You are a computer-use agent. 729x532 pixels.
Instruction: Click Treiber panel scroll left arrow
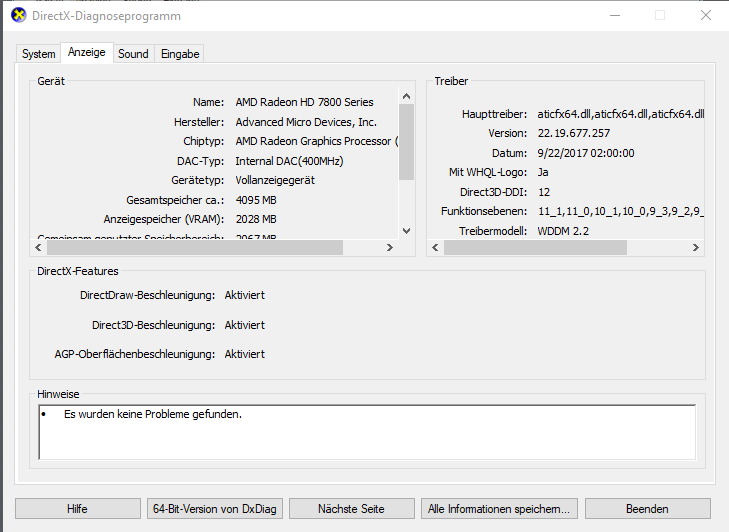tap(435, 248)
